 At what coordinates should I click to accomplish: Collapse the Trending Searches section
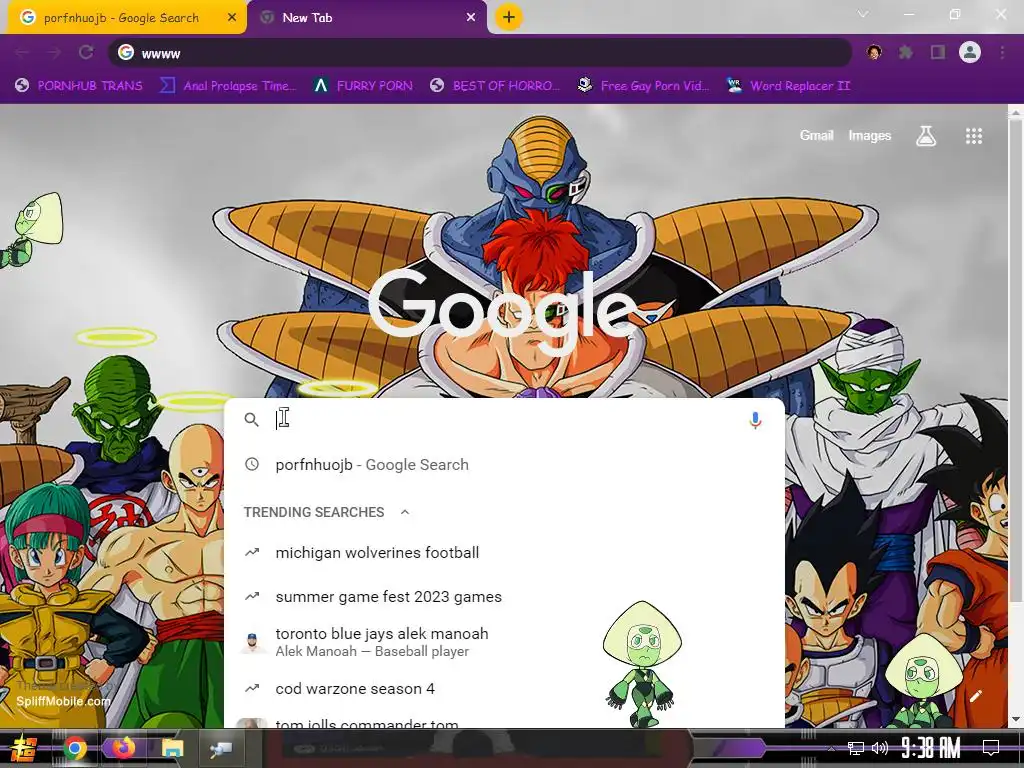coord(405,512)
